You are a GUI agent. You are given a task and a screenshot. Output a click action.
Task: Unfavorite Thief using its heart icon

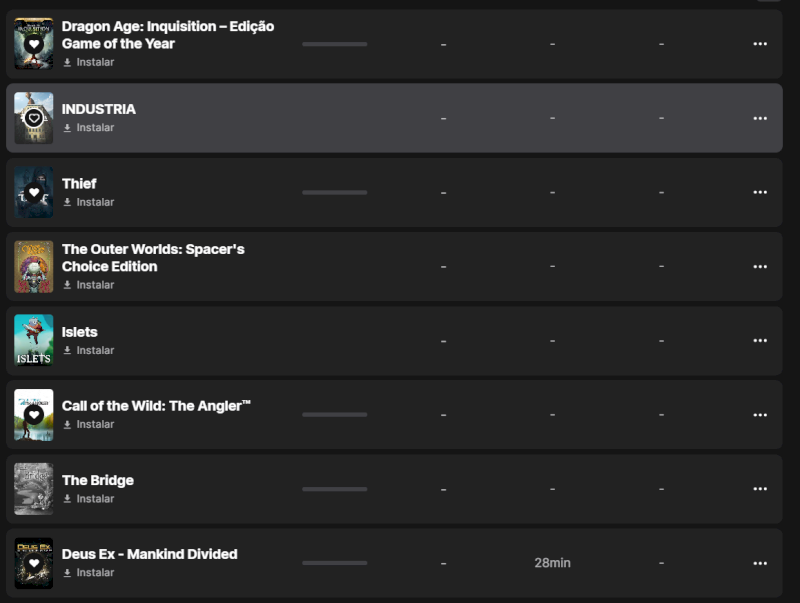(34, 192)
